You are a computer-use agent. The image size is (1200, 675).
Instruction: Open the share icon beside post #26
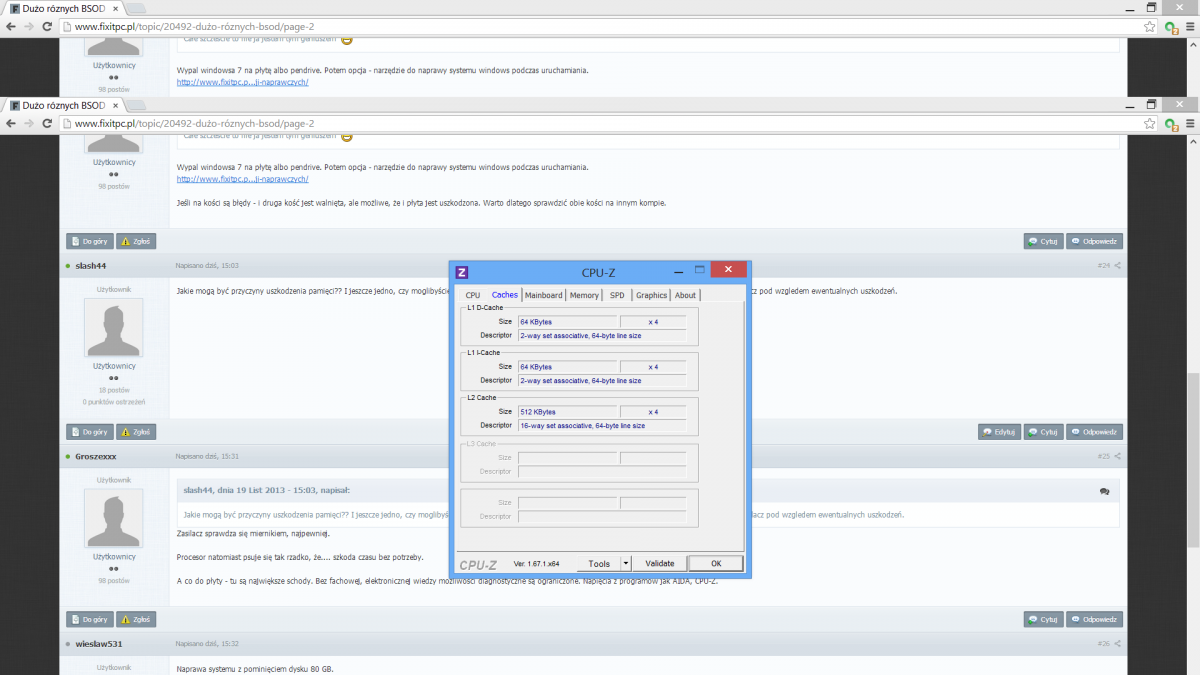1118,644
